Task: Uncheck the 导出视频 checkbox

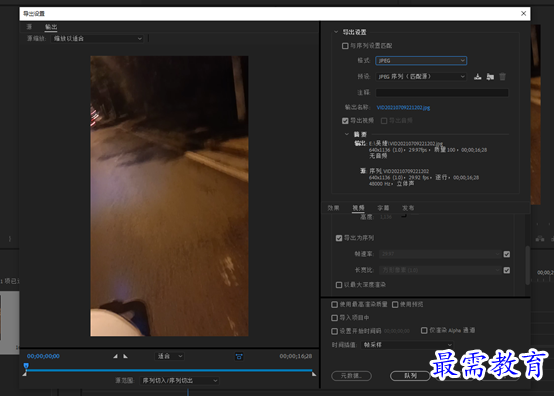Action: [x=345, y=121]
